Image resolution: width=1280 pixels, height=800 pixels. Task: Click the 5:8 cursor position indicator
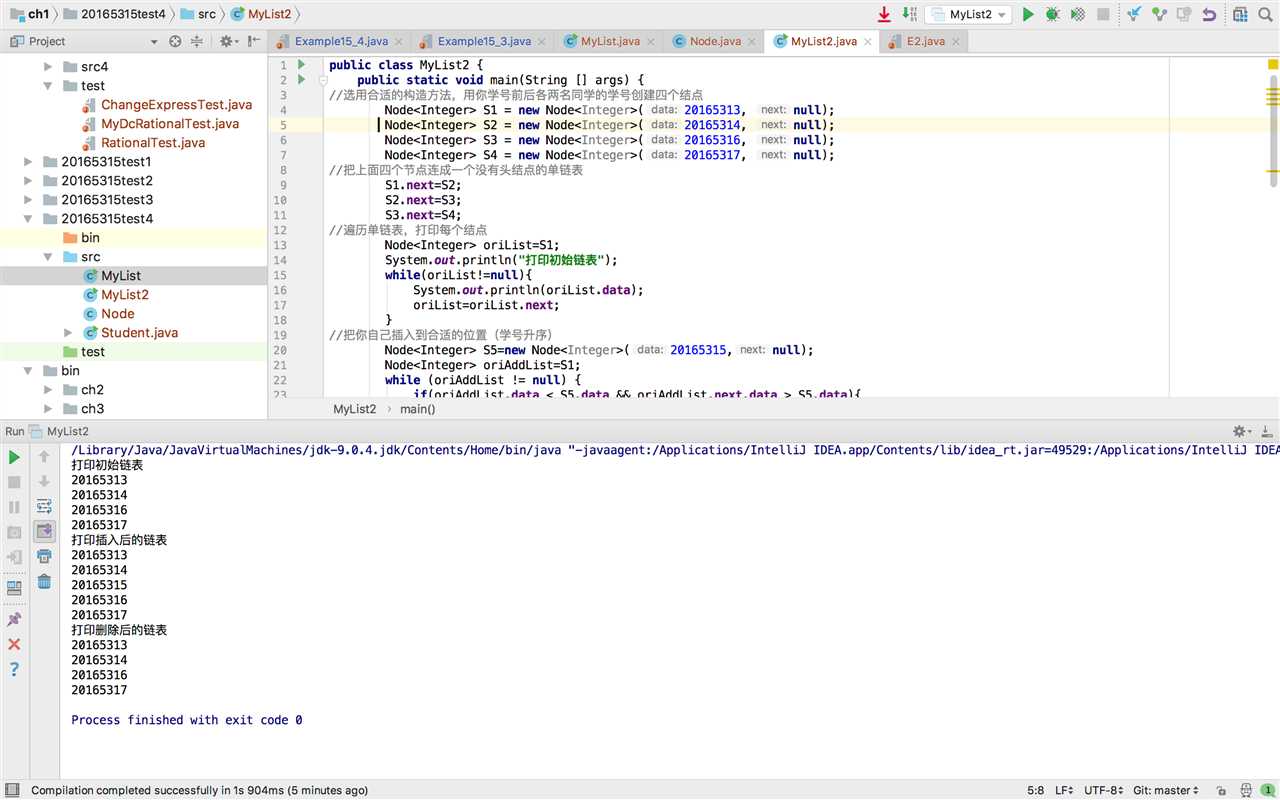1035,790
